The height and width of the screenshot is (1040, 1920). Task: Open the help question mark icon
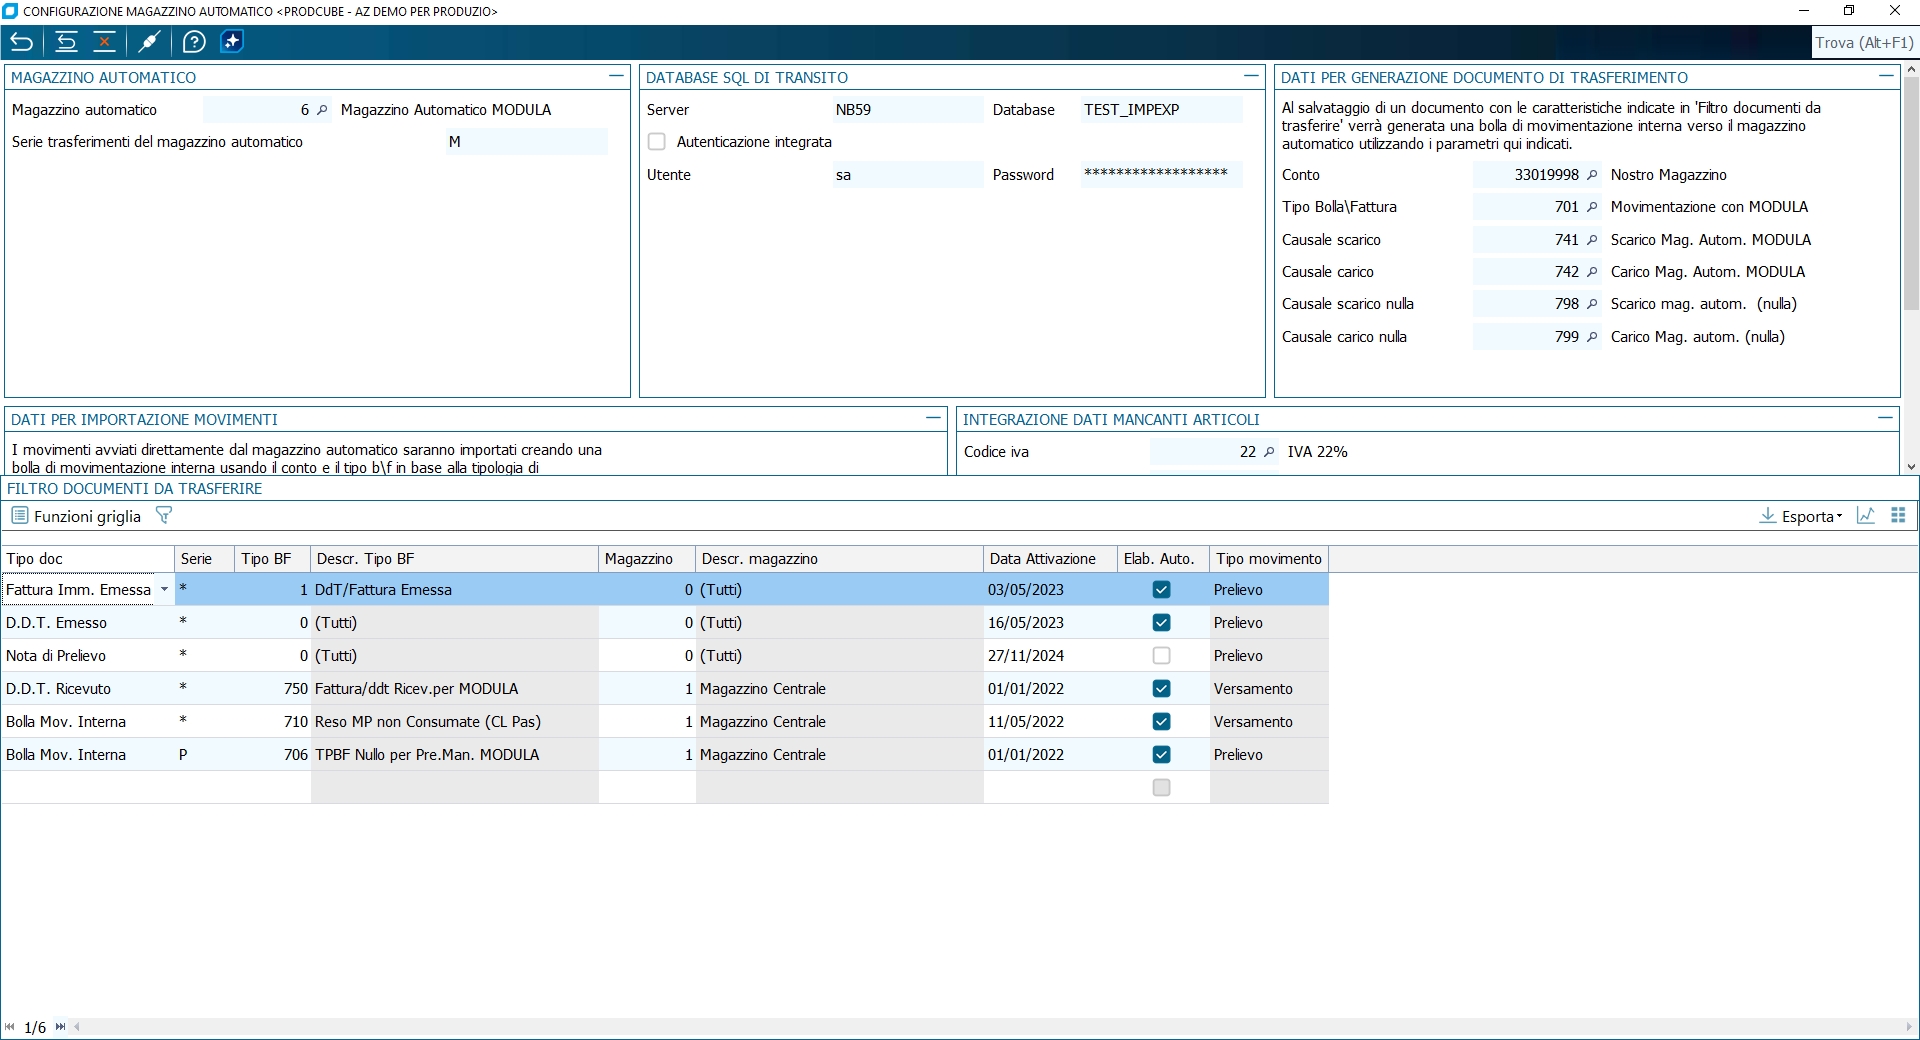click(194, 42)
